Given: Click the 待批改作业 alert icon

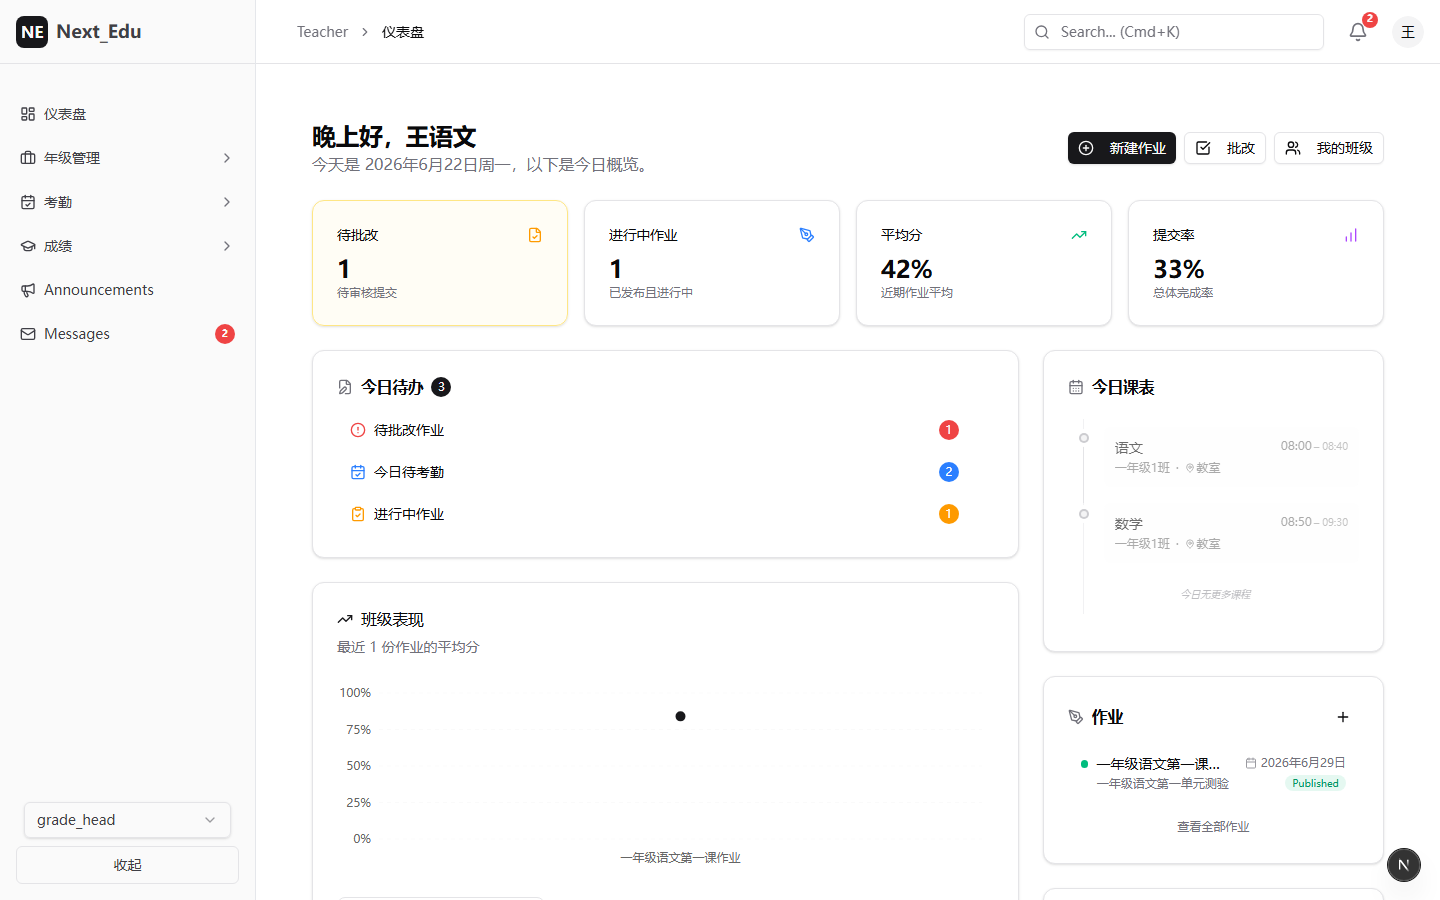Looking at the screenshot, I should (x=358, y=430).
